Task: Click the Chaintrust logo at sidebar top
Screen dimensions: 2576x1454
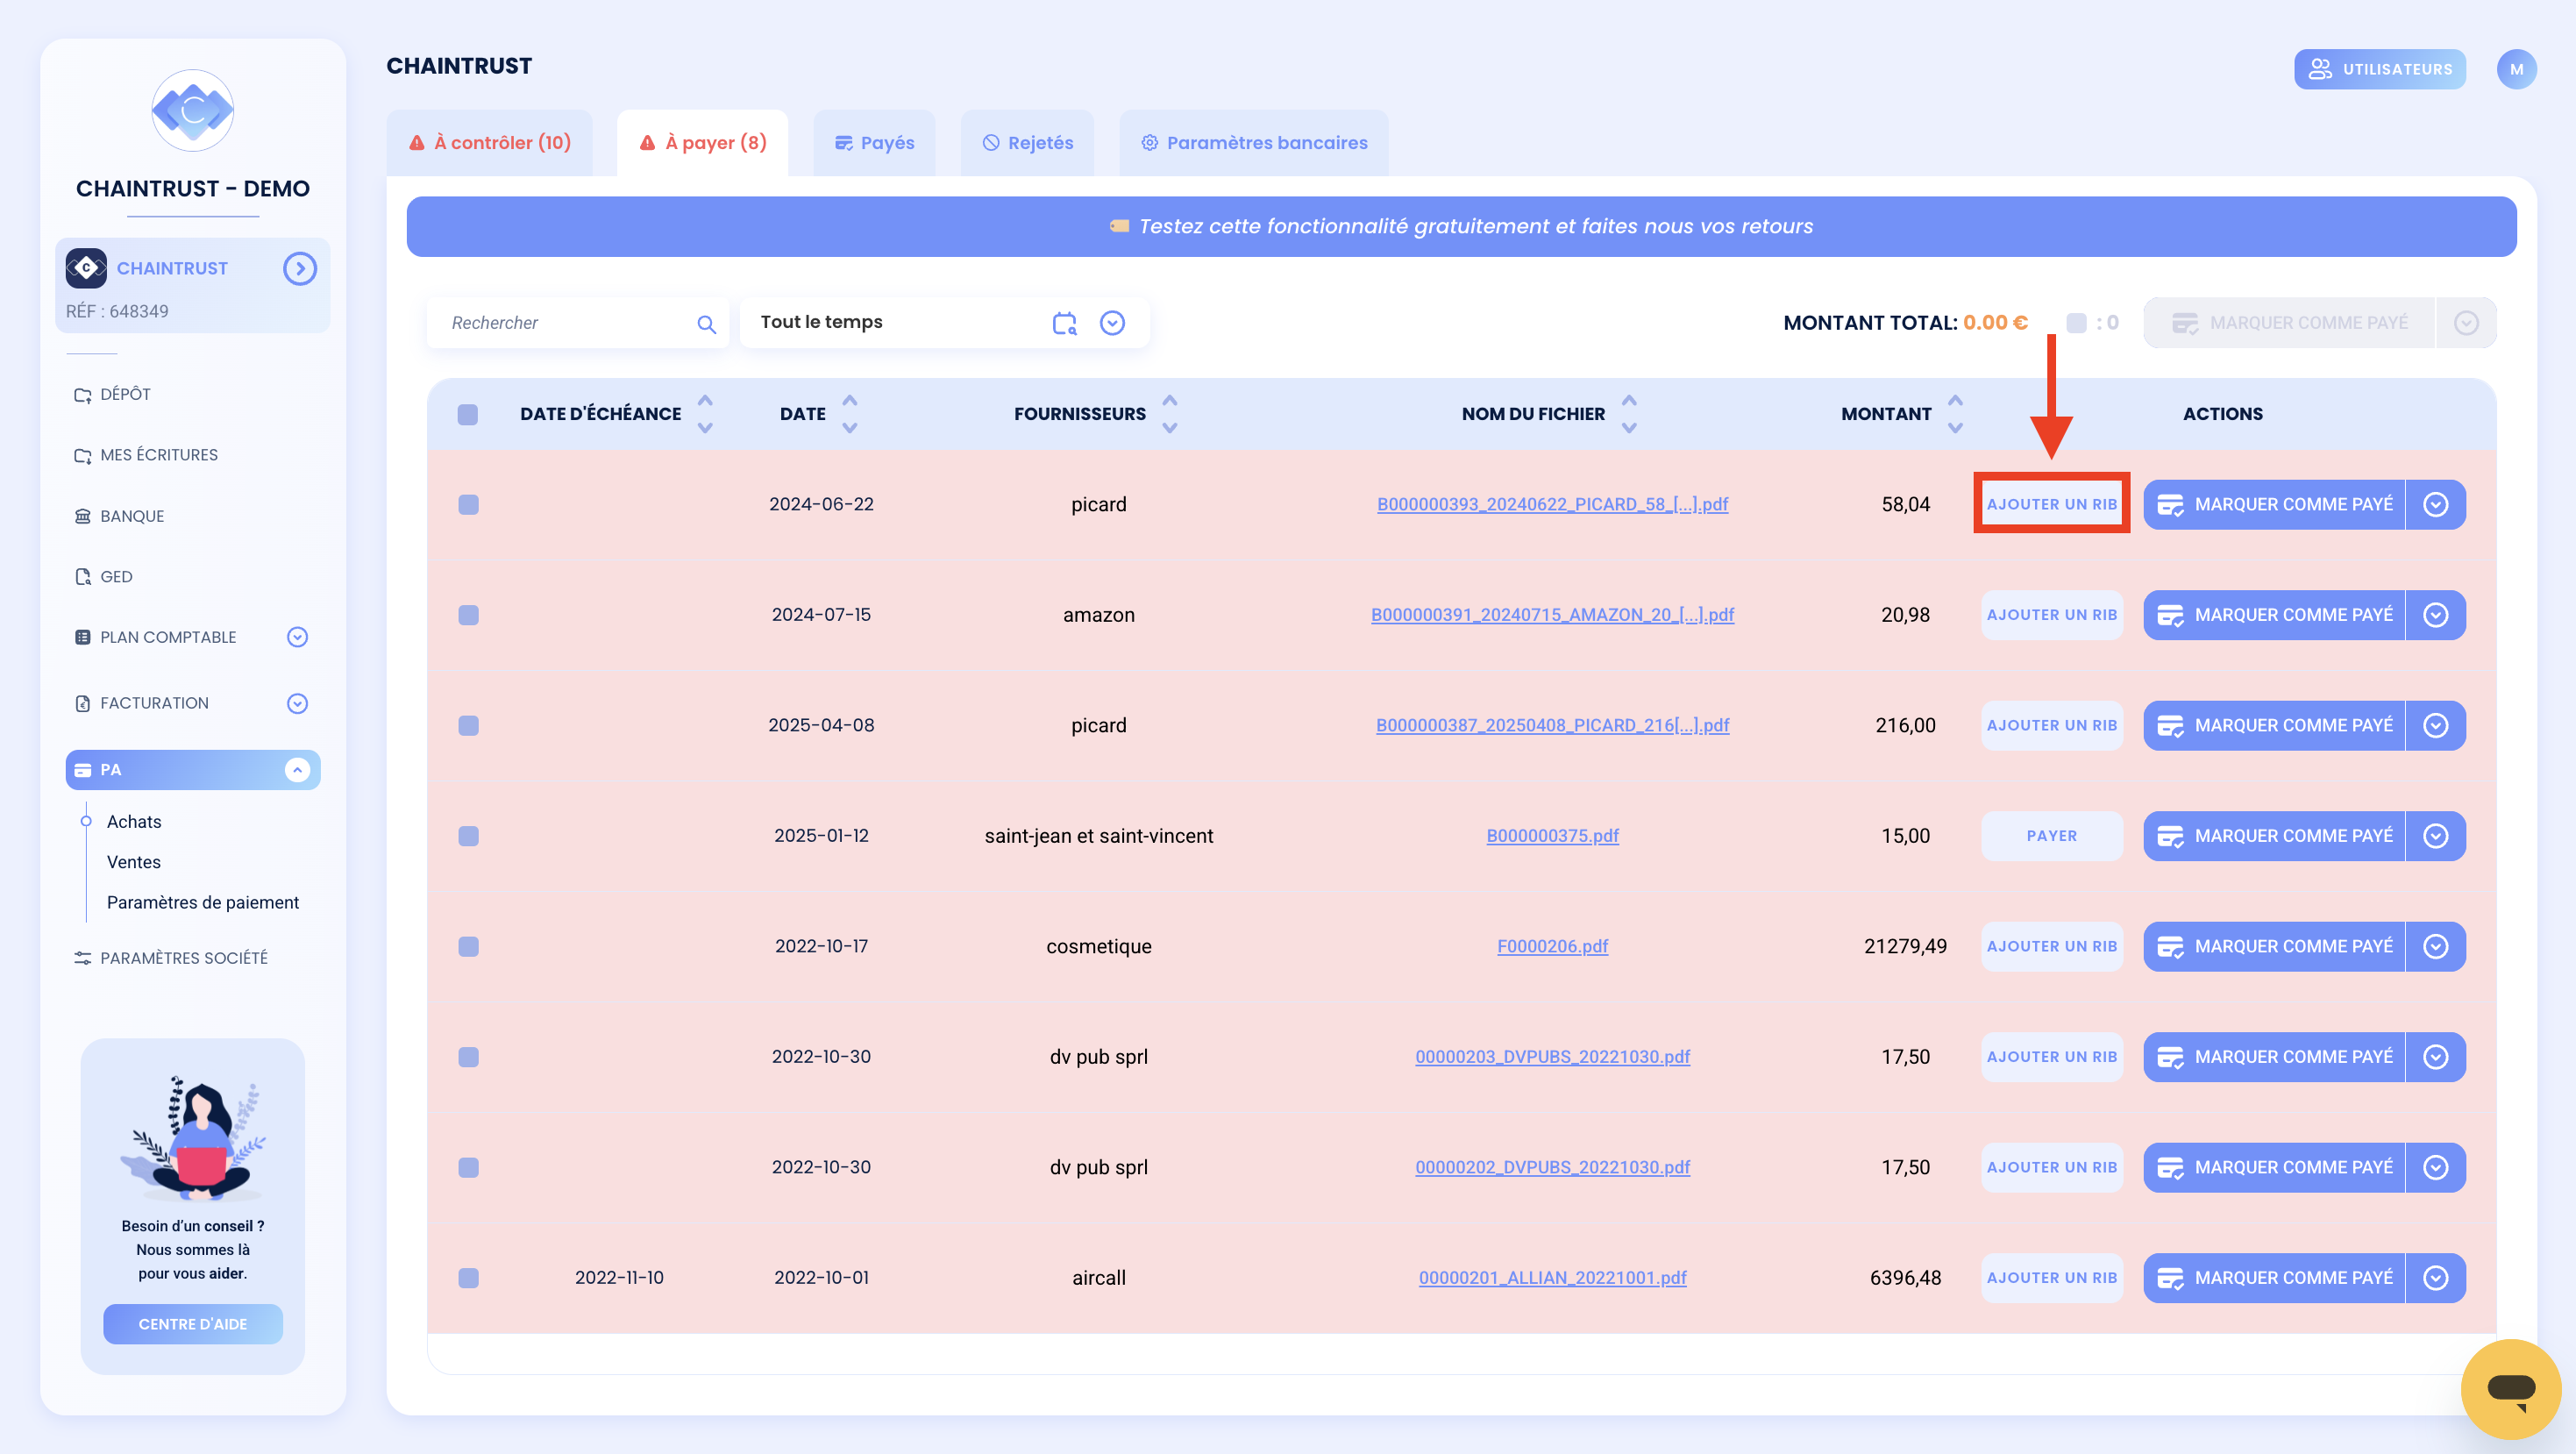Action: [193, 110]
